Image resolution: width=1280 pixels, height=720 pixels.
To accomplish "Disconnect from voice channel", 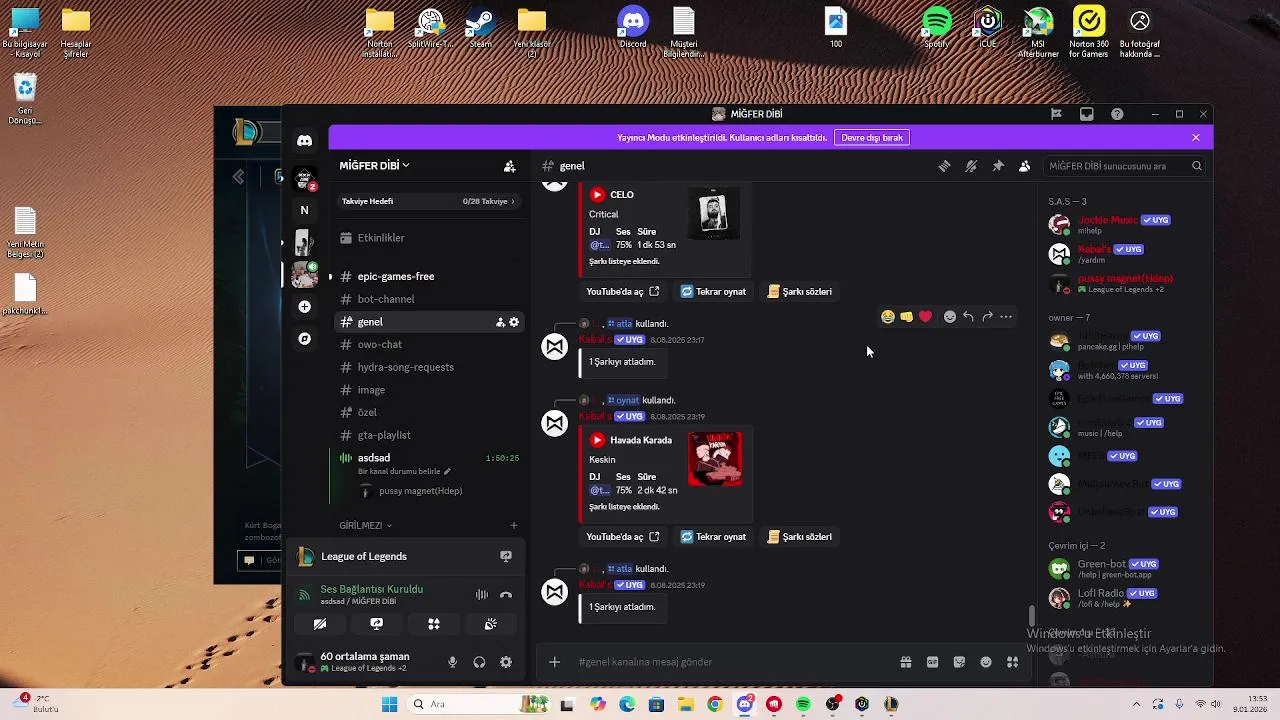I will [506, 594].
